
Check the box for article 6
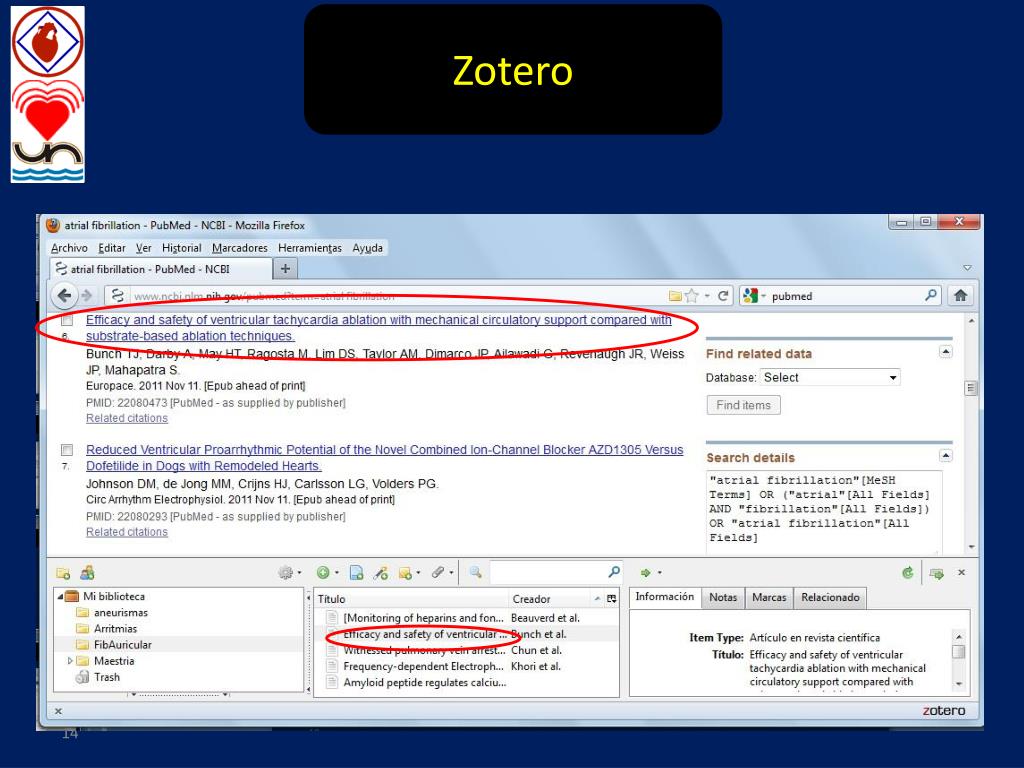67,321
